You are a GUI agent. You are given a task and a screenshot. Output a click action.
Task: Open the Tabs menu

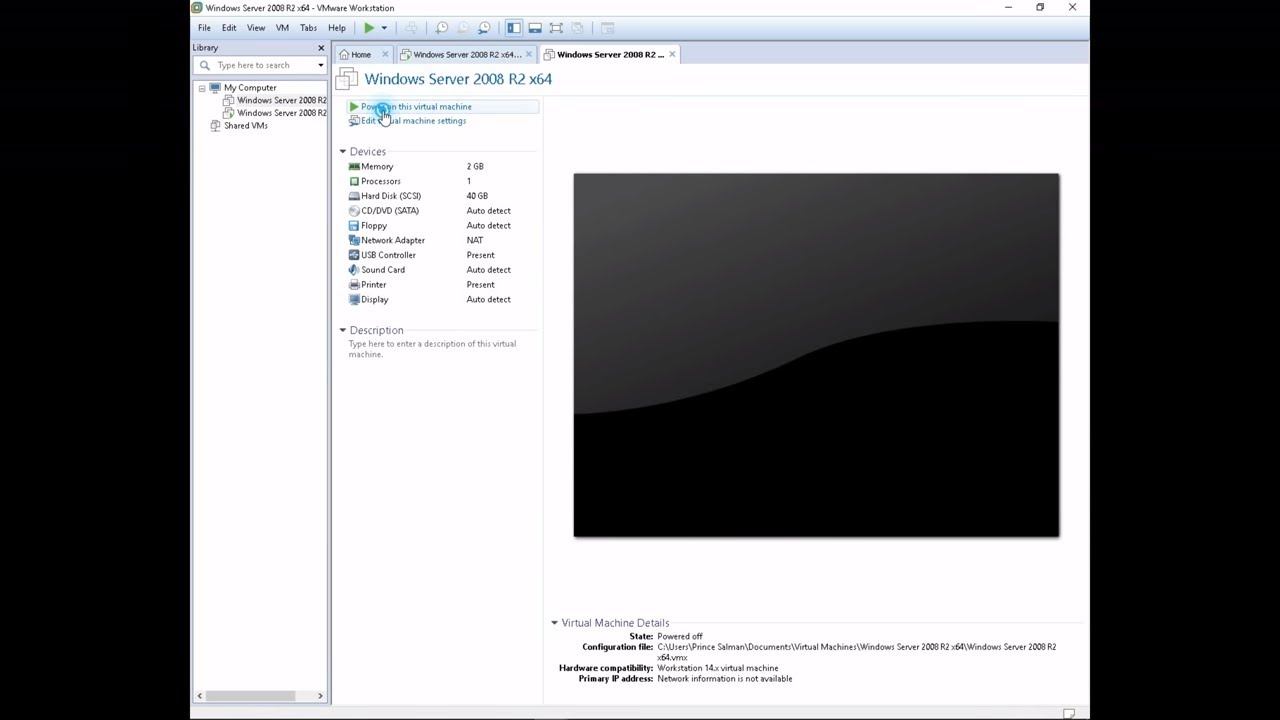(x=308, y=28)
